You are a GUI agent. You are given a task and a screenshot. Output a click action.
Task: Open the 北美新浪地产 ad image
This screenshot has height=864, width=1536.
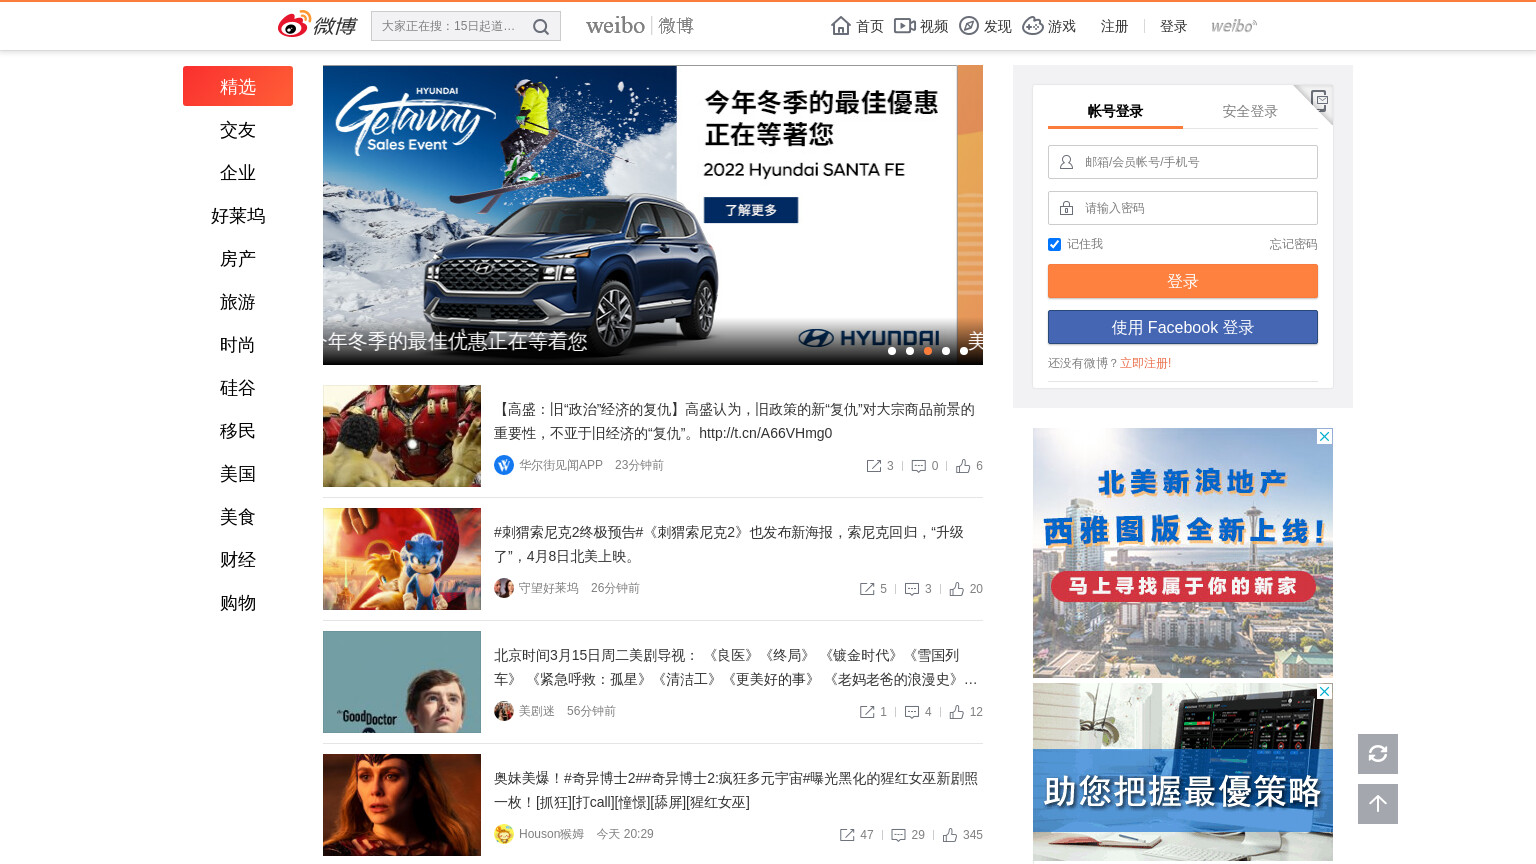coord(1183,553)
